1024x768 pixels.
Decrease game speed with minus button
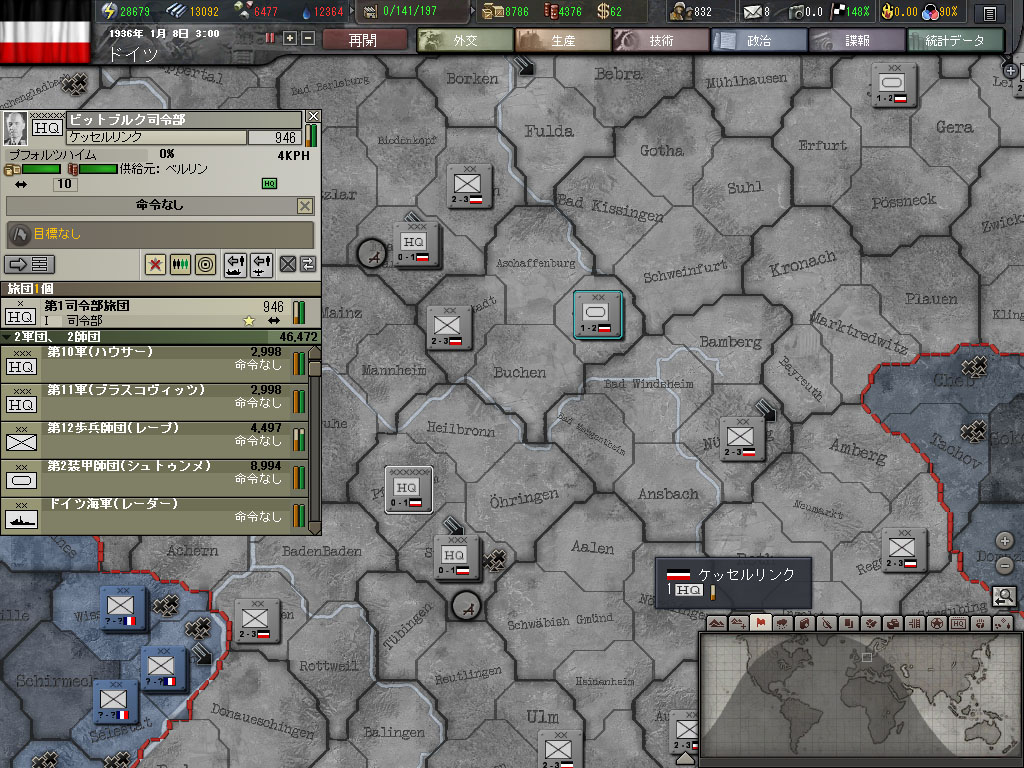tap(308, 39)
